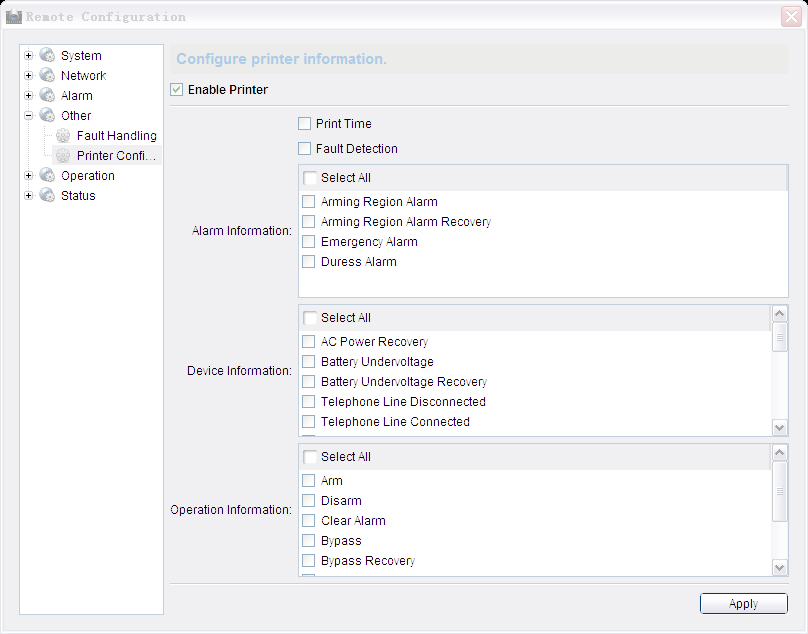Check Select All under Device Information

(x=310, y=318)
